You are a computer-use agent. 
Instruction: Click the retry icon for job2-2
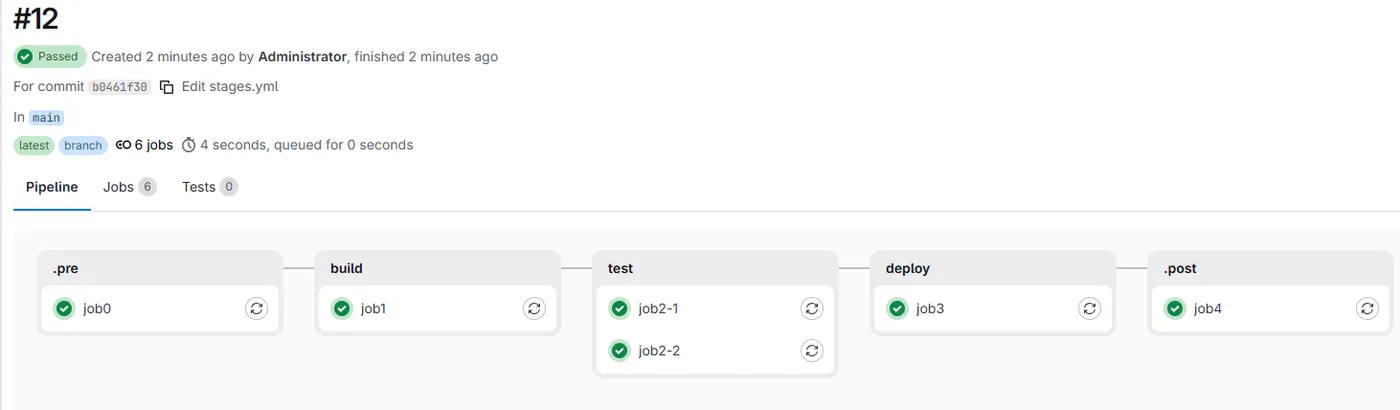812,351
